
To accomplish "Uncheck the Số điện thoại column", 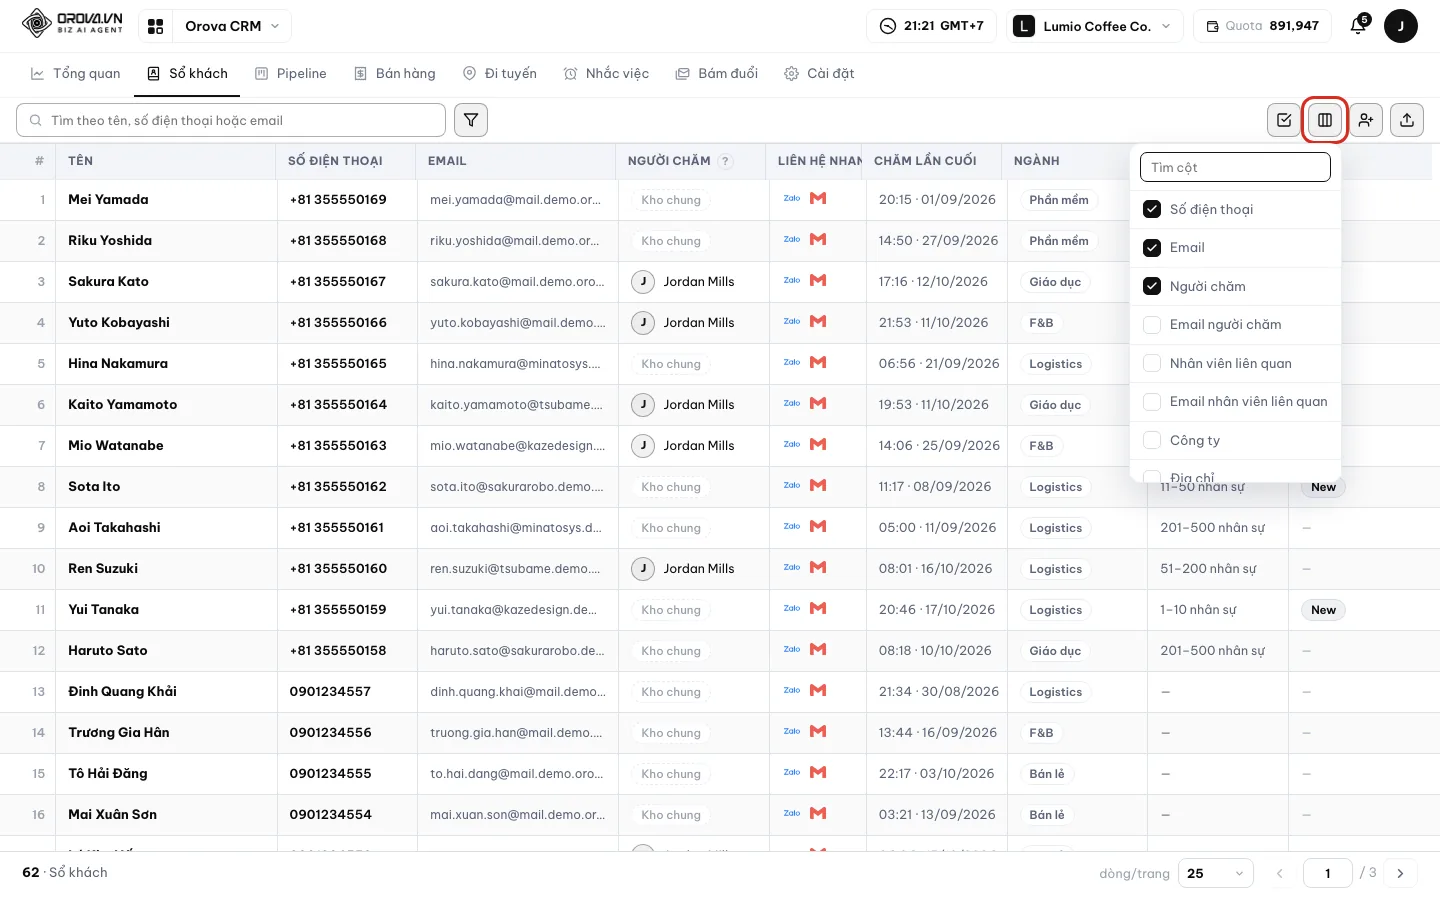I will coord(1152,209).
